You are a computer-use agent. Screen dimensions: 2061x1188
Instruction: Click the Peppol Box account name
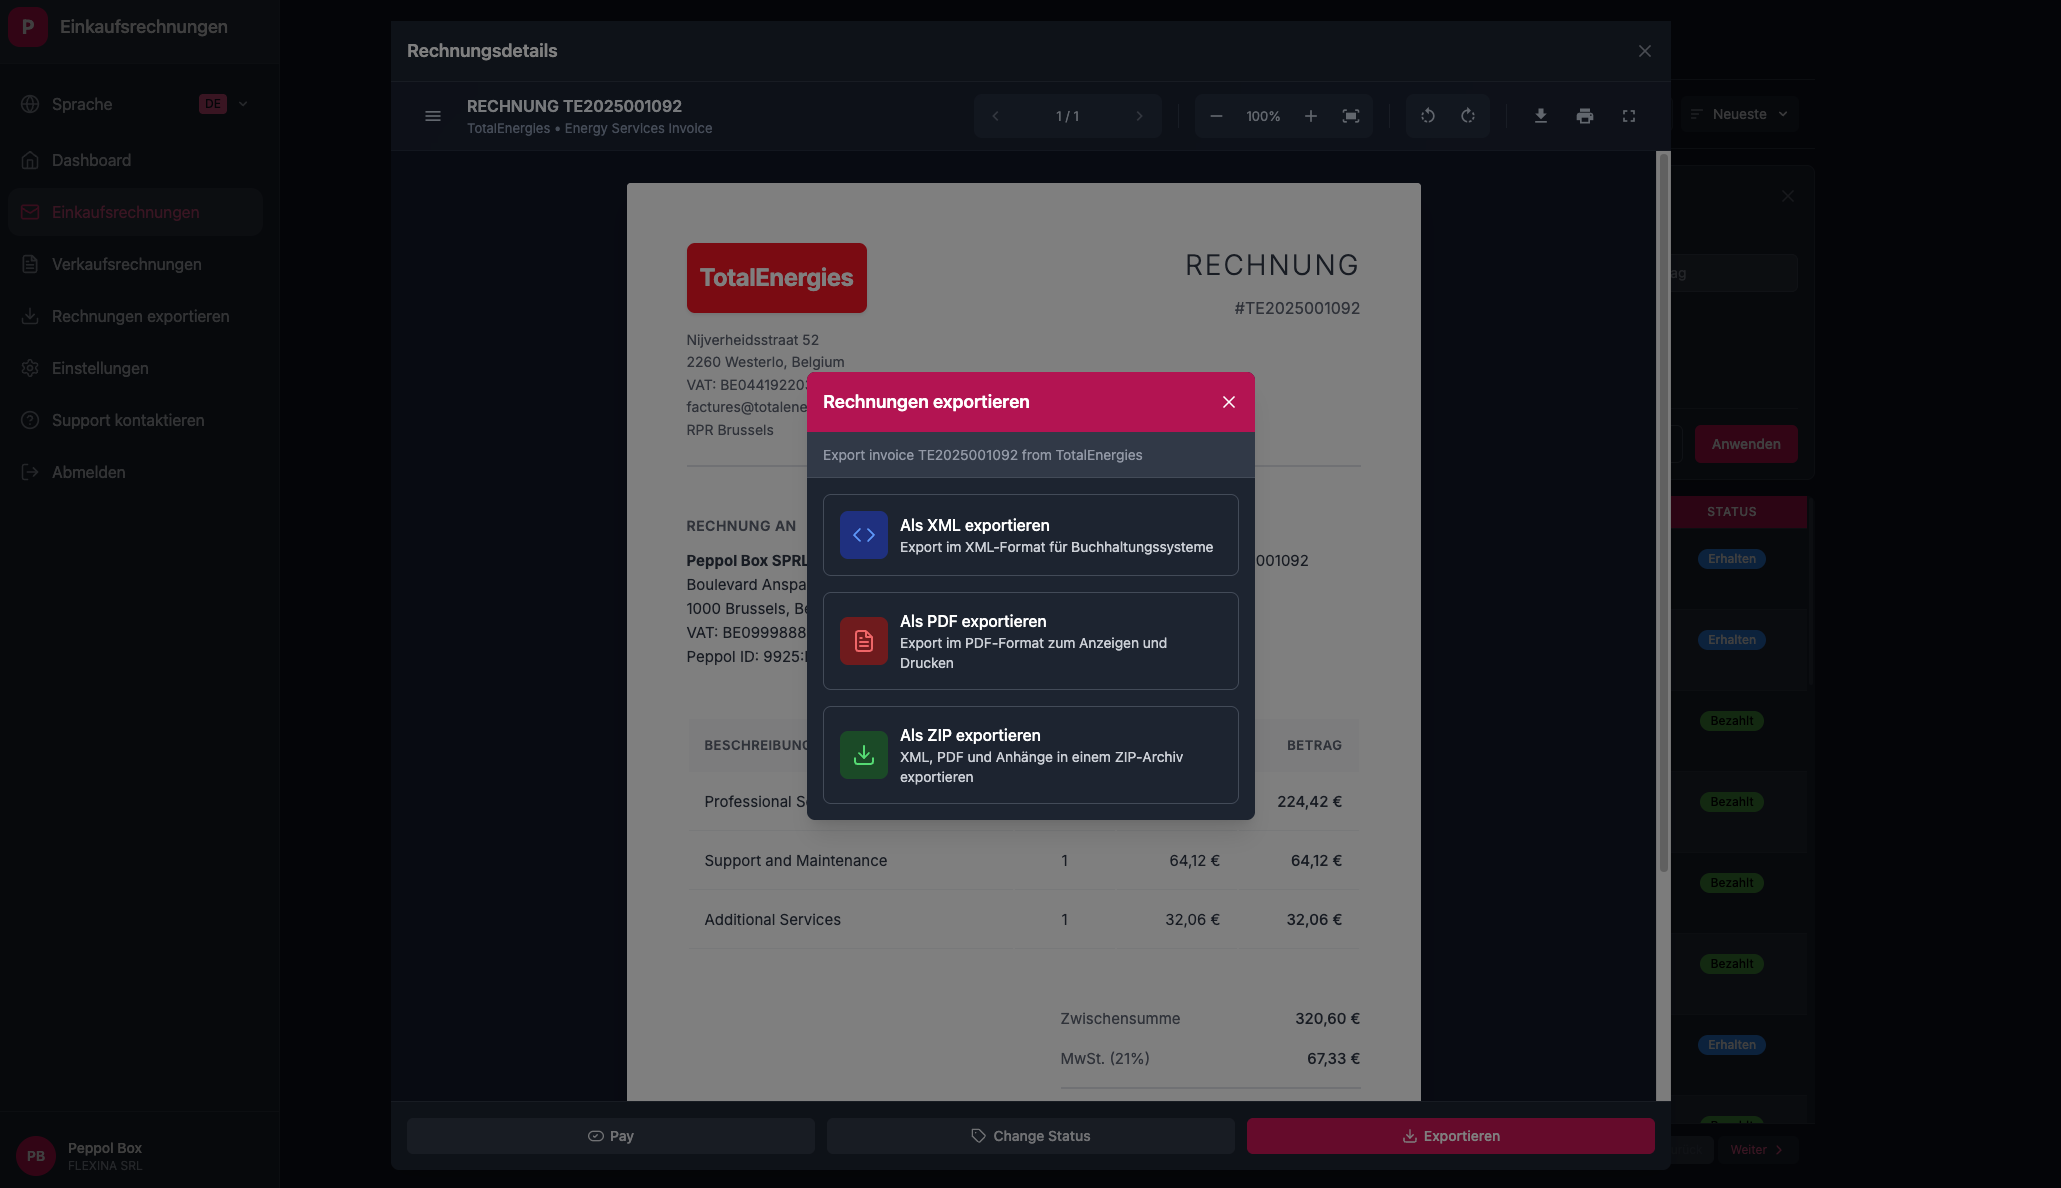105,1148
